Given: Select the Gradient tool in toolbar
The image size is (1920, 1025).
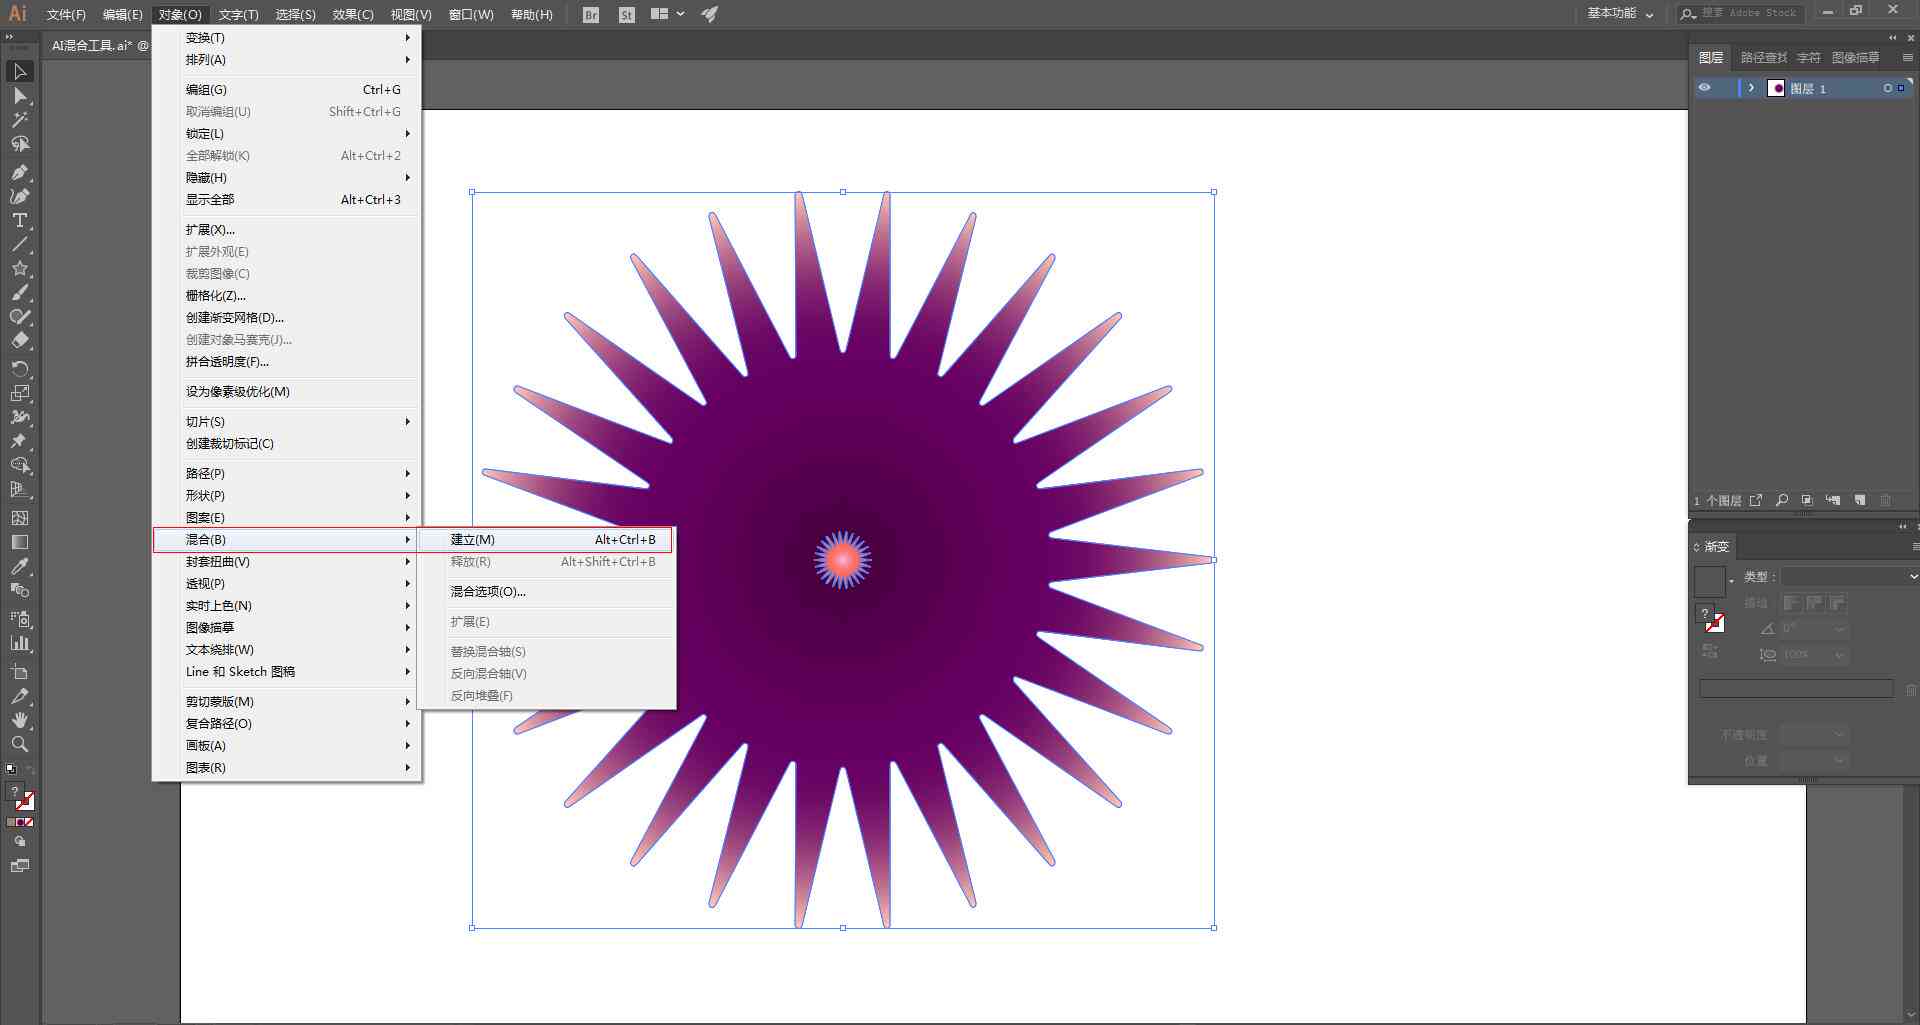Looking at the screenshot, I should (19, 542).
